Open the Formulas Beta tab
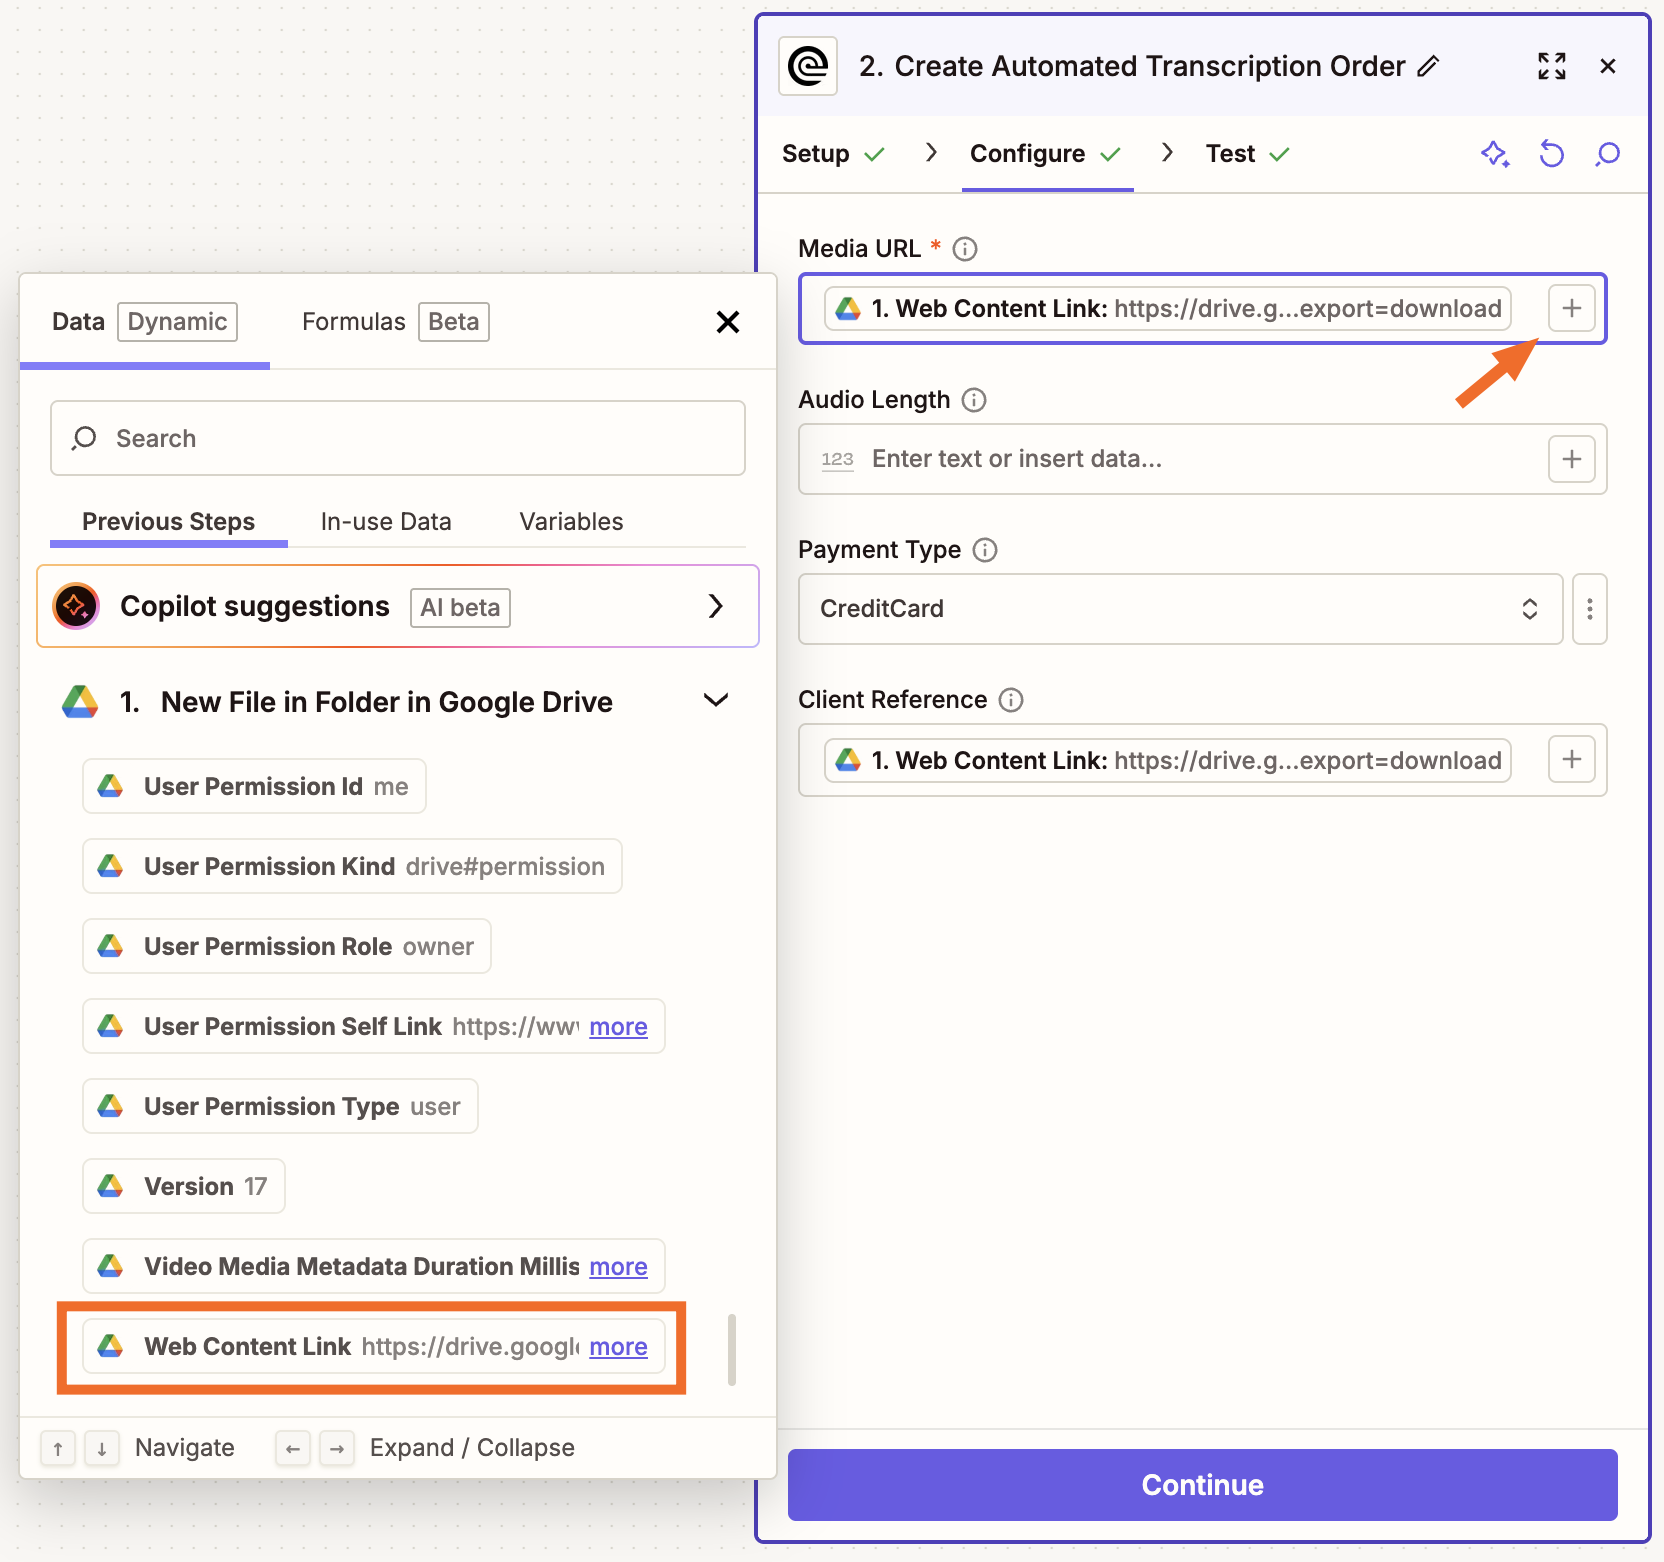The width and height of the screenshot is (1664, 1562). click(390, 321)
